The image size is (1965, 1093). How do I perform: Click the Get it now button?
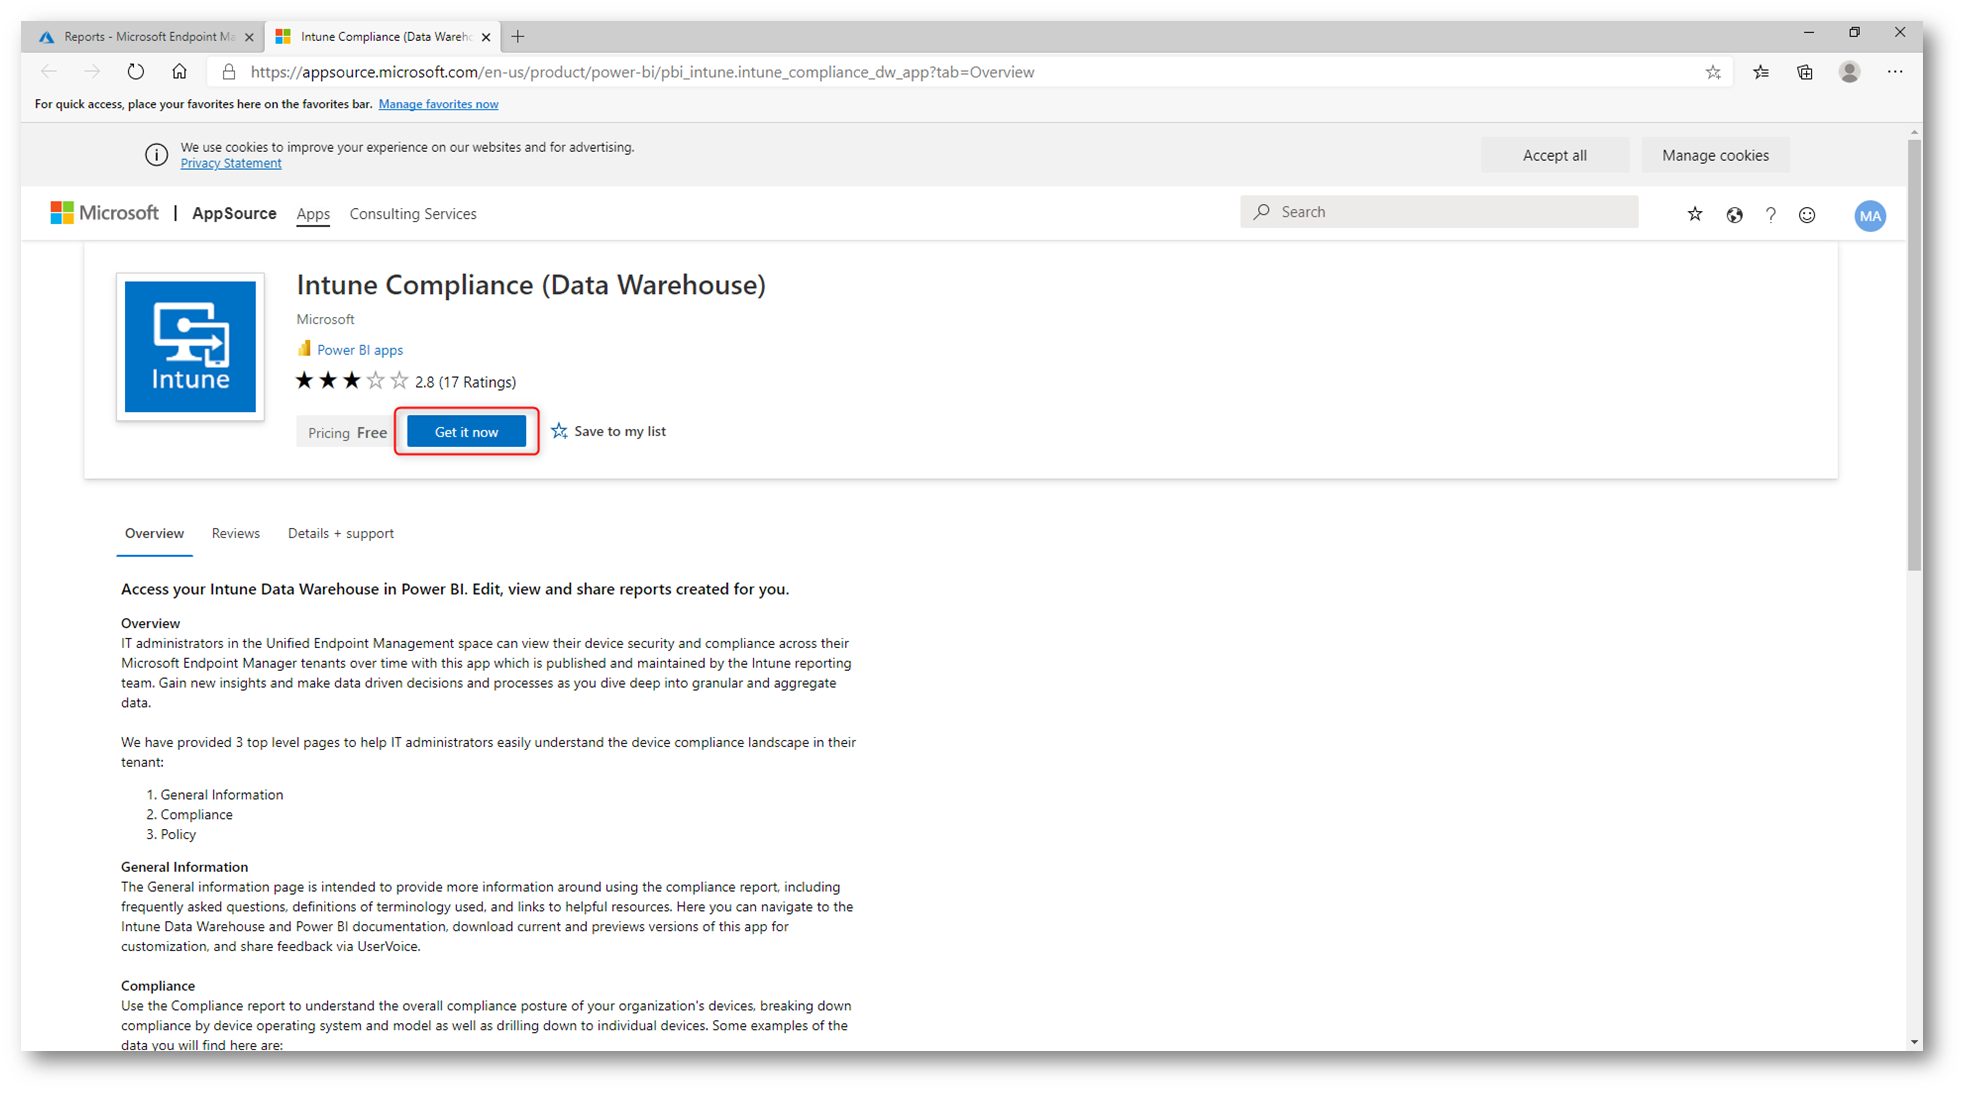pos(466,432)
